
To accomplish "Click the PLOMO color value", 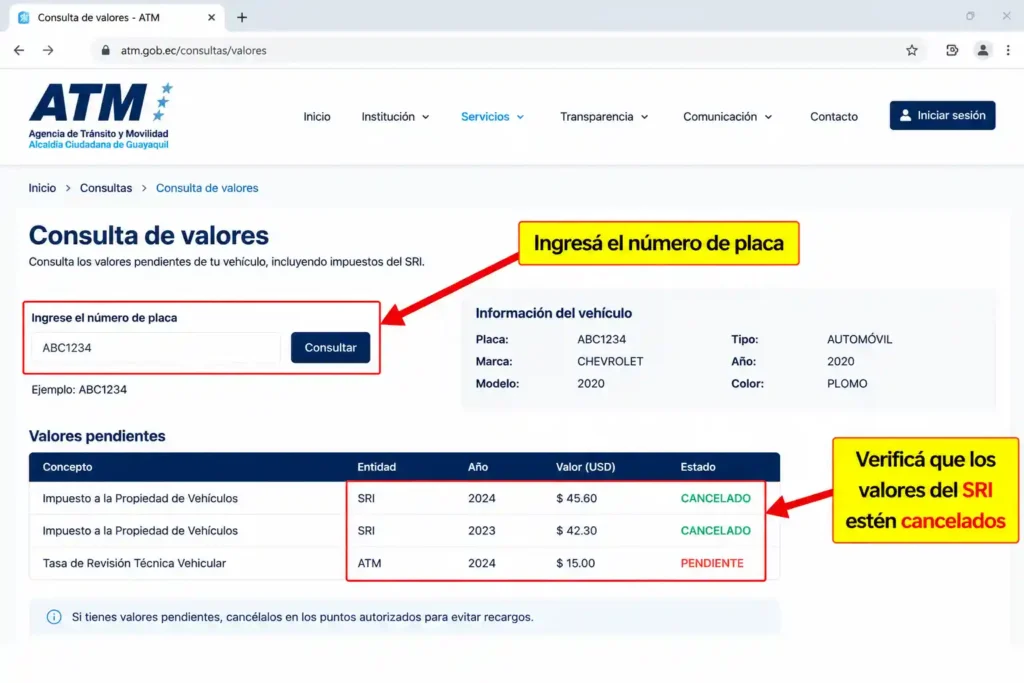I will point(847,383).
